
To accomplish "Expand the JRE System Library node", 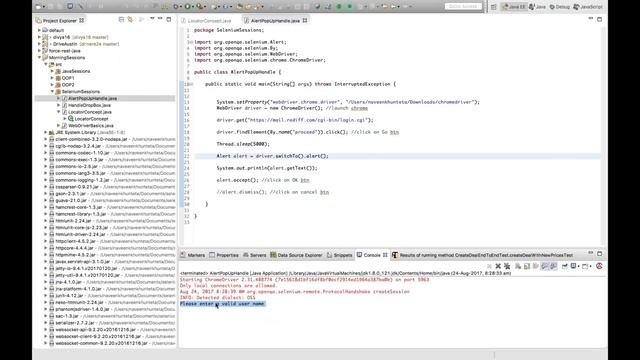I will (x=46, y=132).
